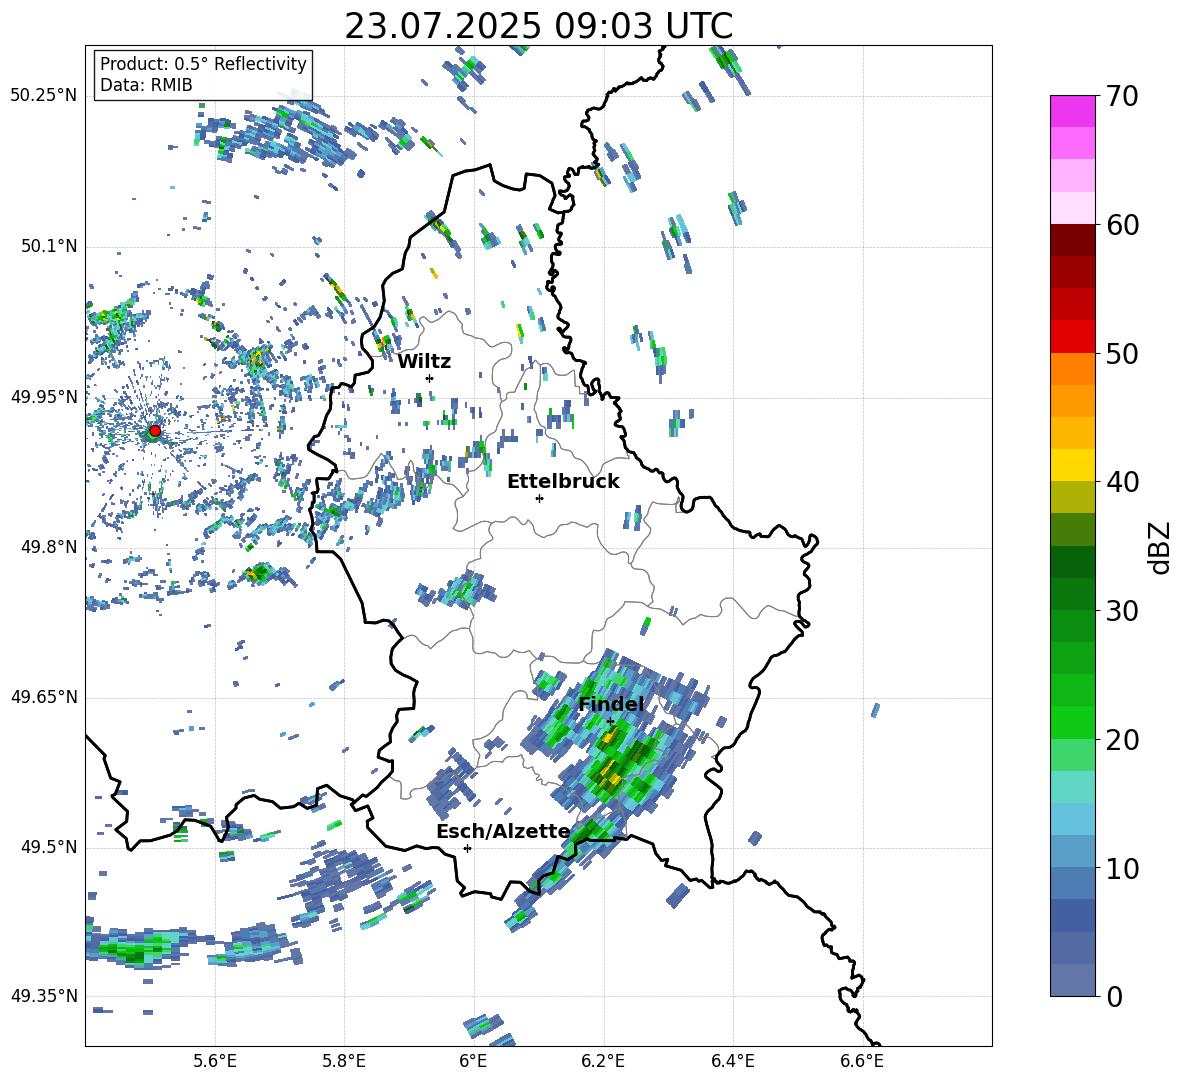1184x1081 pixels.
Task: Click the orange colorbar segment below 50
Action: pyautogui.click(x=1072, y=369)
